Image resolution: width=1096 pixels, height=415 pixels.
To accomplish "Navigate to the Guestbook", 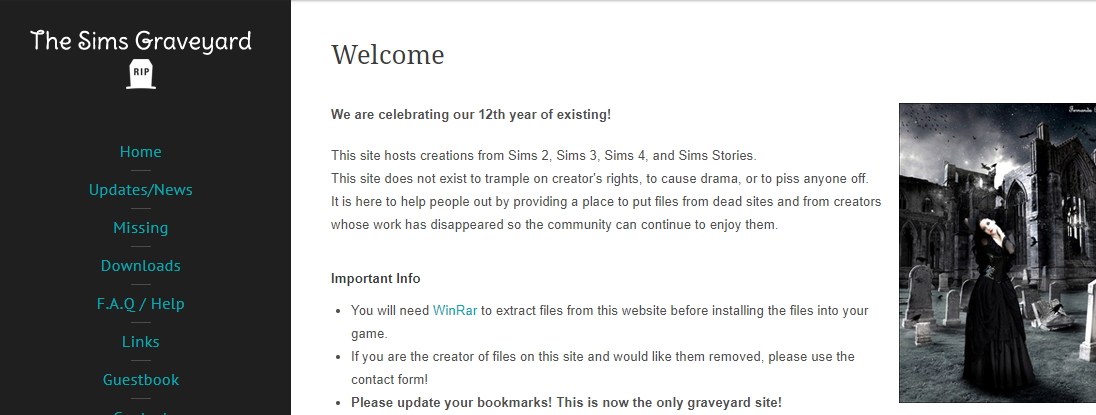I will (140, 380).
